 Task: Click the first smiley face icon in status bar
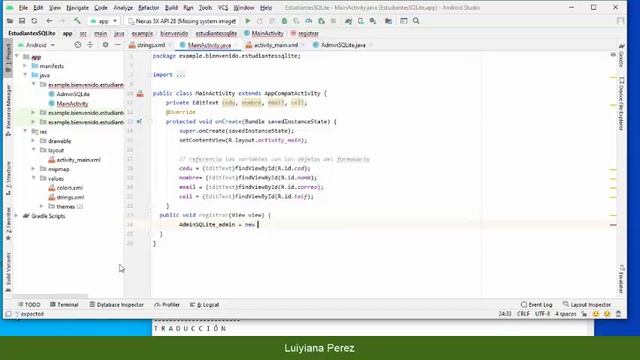click(x=596, y=314)
